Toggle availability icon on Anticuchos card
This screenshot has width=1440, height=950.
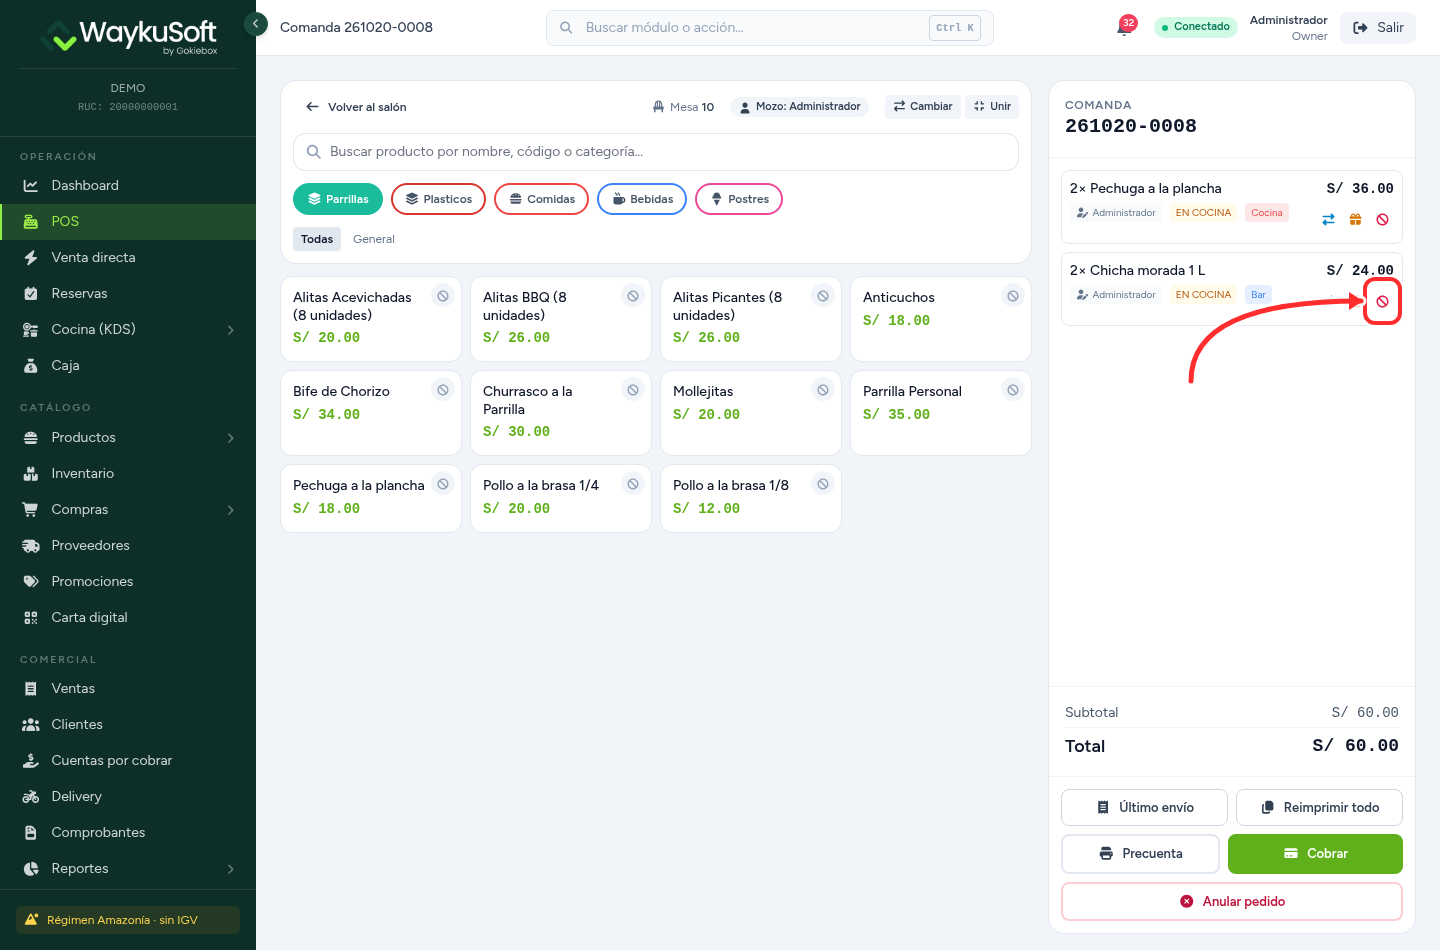coord(1013,296)
